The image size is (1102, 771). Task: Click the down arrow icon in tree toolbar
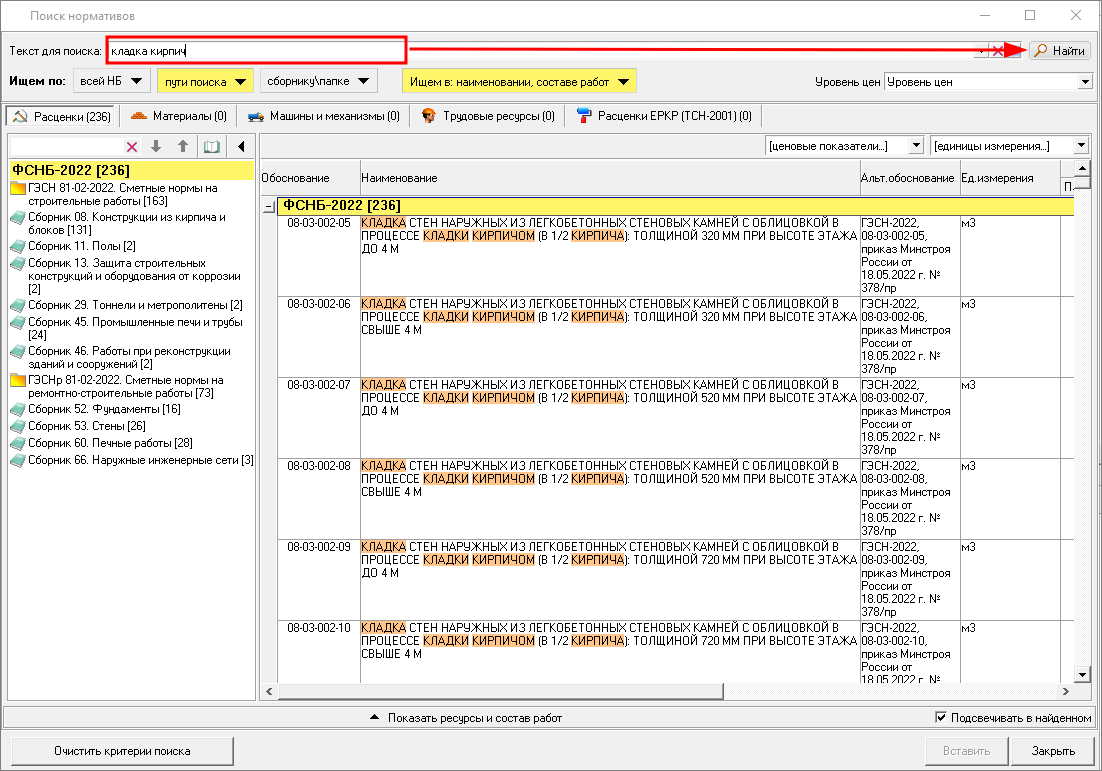tap(156, 147)
